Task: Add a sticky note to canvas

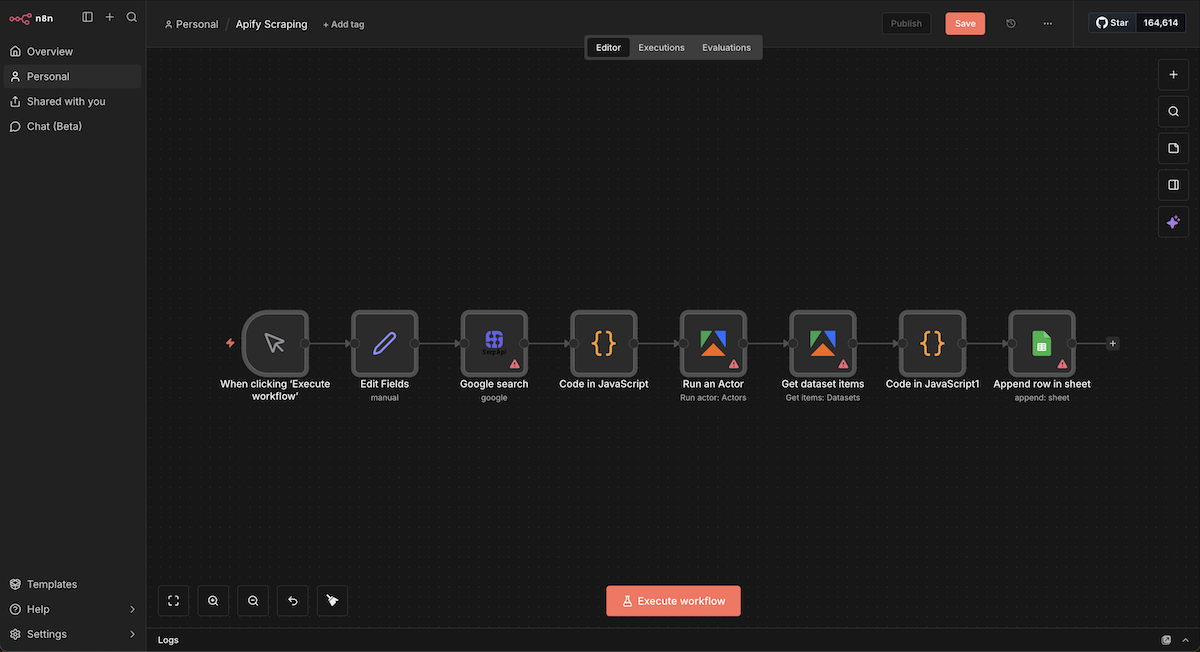Action: pos(1173,148)
